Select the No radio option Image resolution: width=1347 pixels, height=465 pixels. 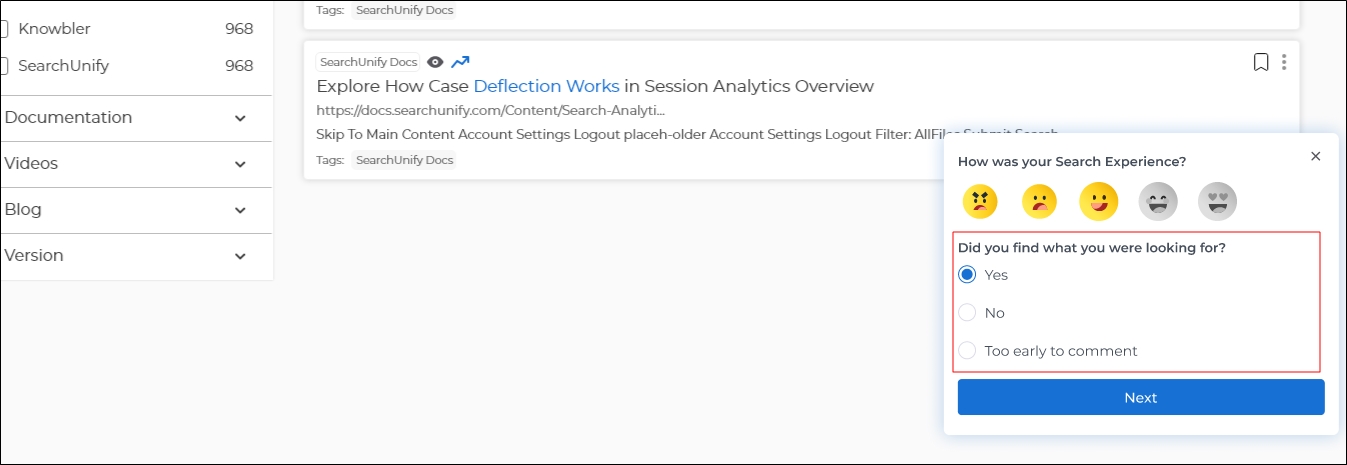click(967, 313)
